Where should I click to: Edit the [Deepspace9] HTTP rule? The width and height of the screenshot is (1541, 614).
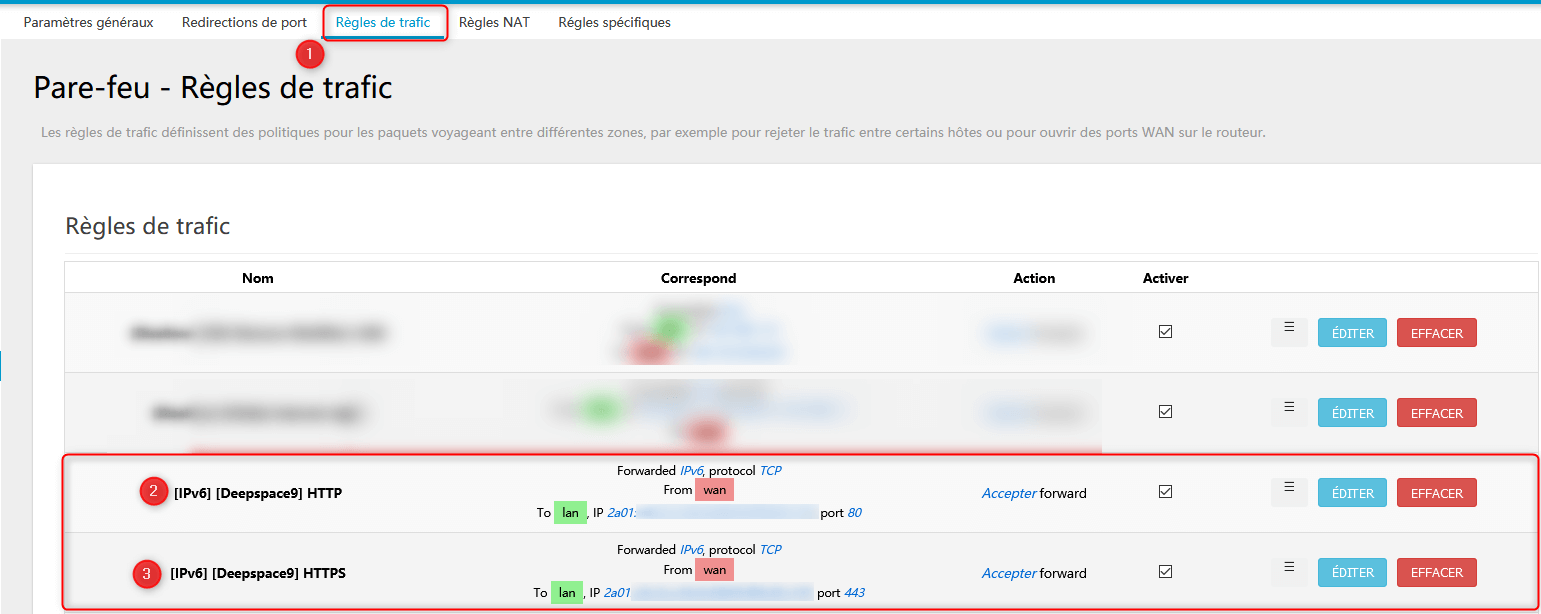pos(1352,493)
